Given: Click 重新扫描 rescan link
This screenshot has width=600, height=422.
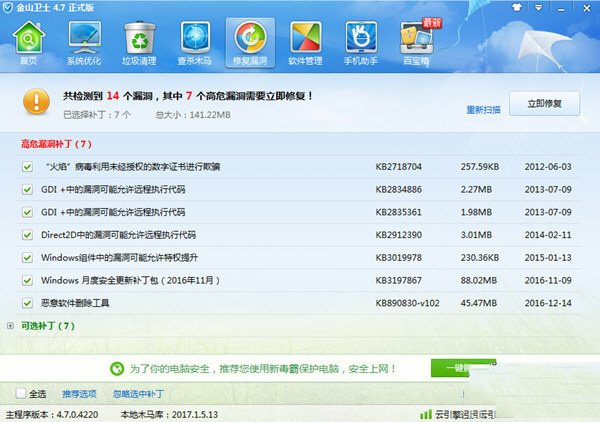Looking at the screenshot, I should [483, 110].
